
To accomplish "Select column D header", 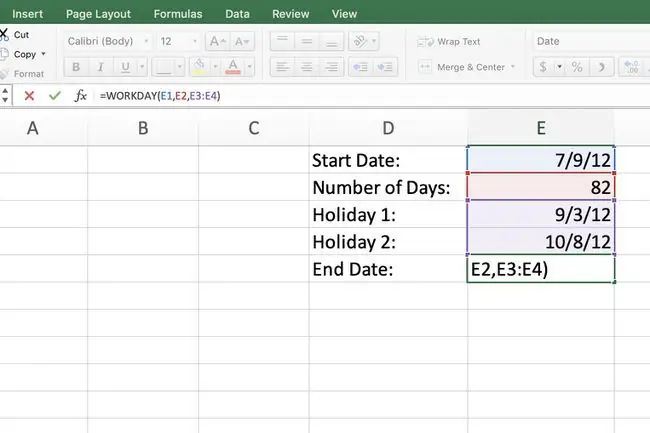I will tap(388, 128).
